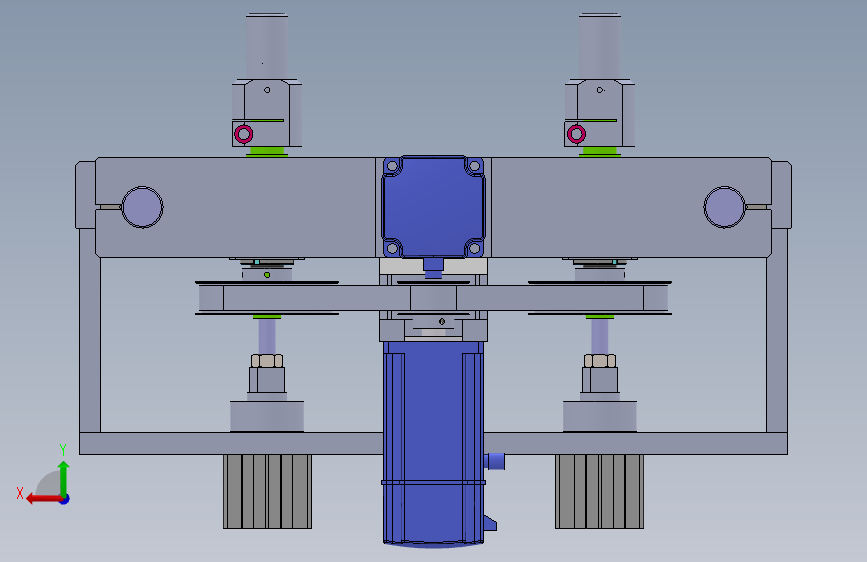
Task: Select the X label on the coordinate triad
Action: (x=20, y=493)
